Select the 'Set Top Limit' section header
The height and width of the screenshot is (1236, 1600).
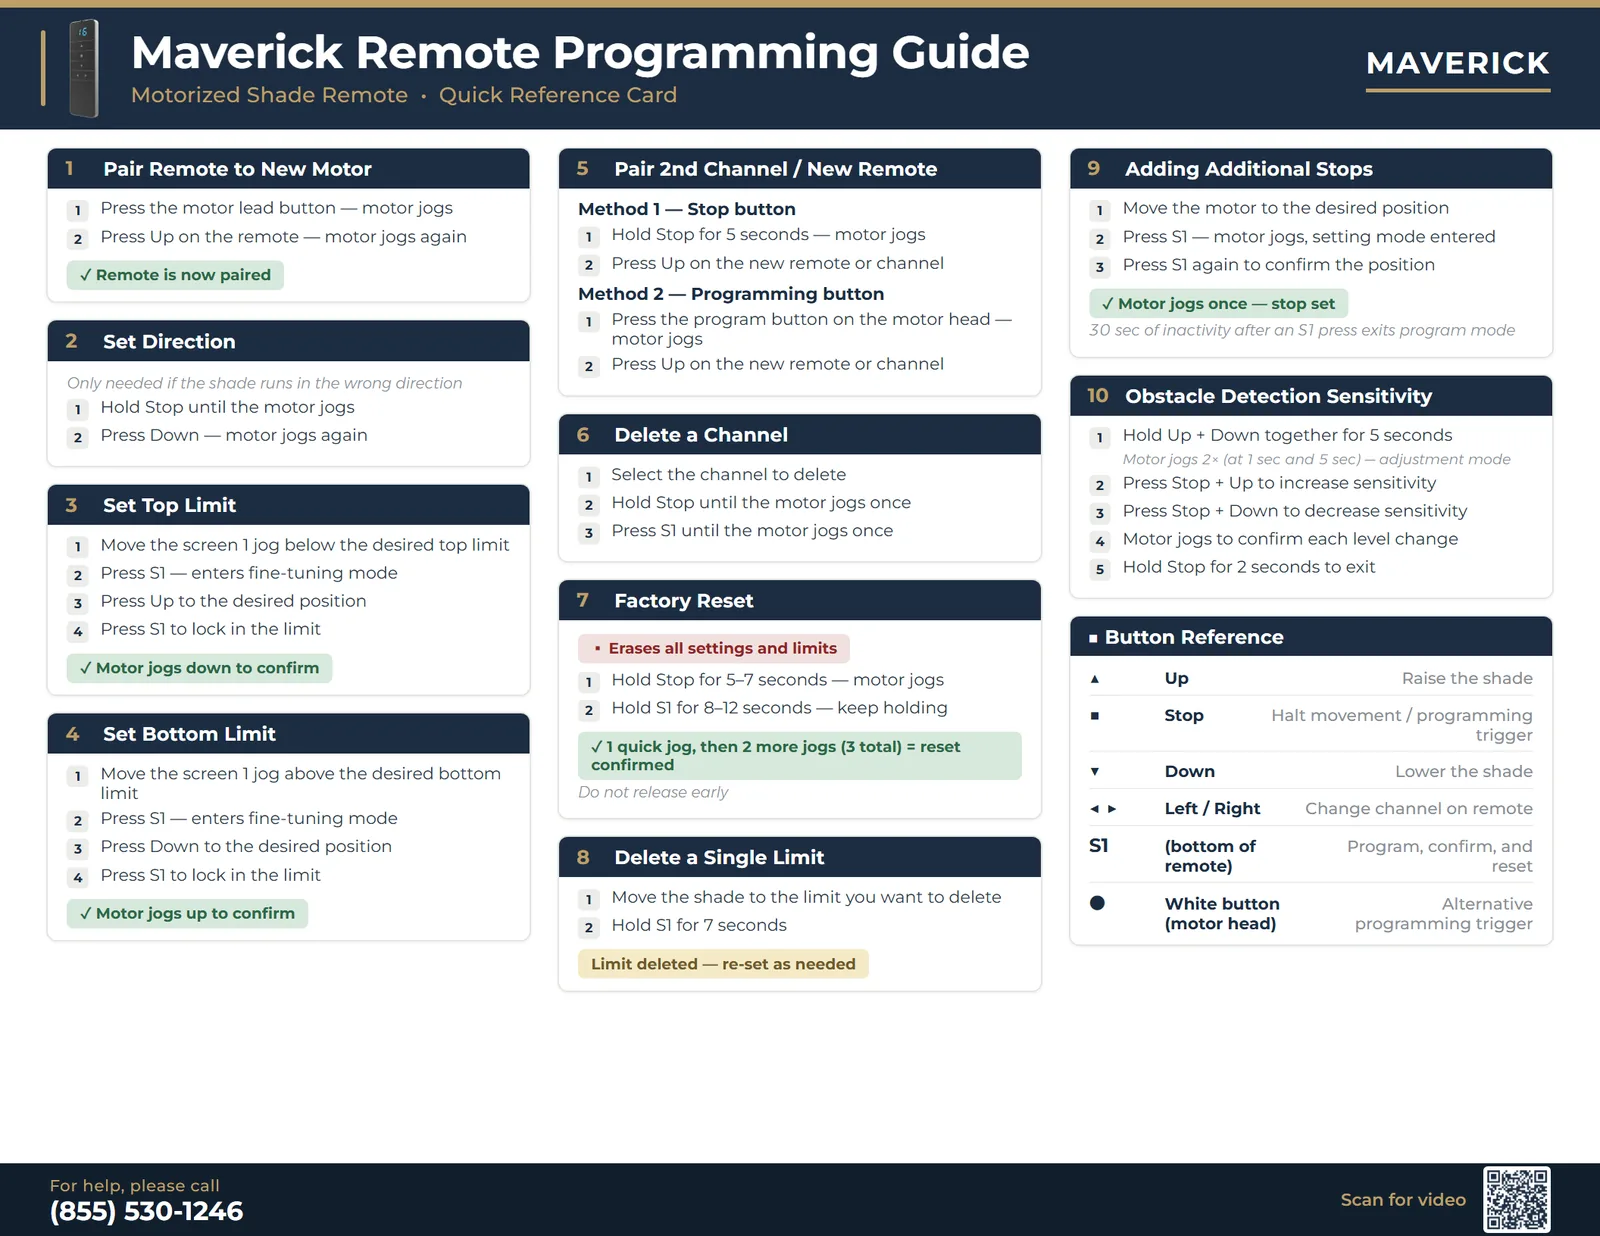click(289, 505)
